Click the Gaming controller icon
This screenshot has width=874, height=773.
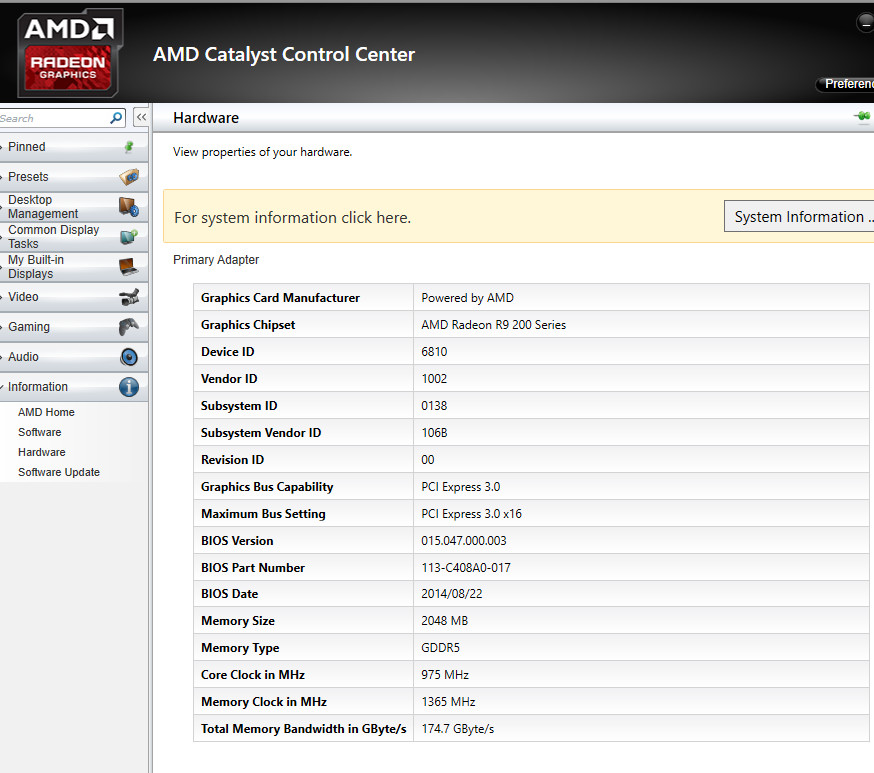coord(129,327)
